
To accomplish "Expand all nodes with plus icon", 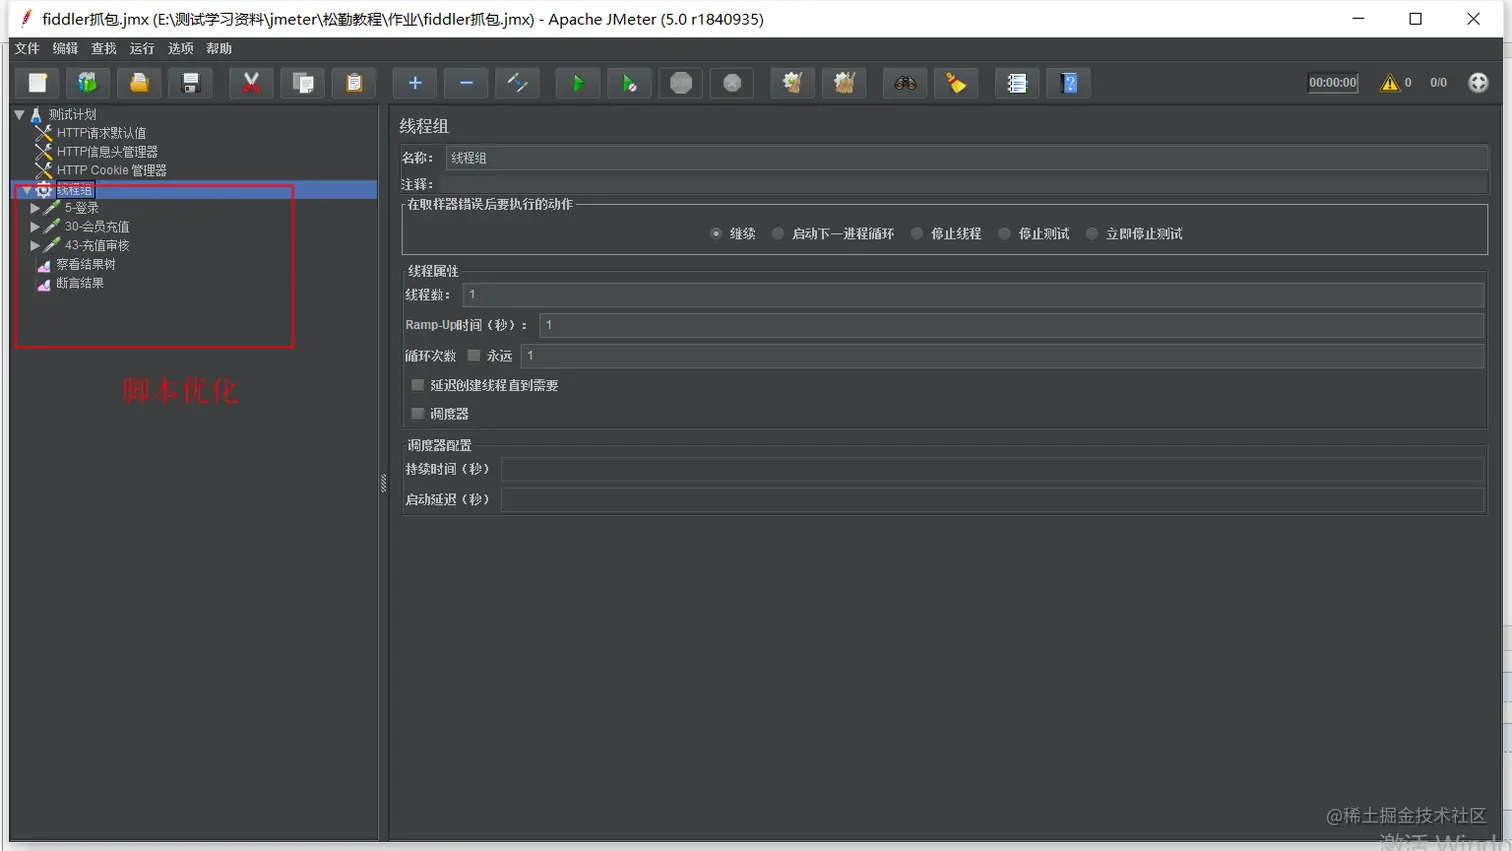I will point(415,83).
